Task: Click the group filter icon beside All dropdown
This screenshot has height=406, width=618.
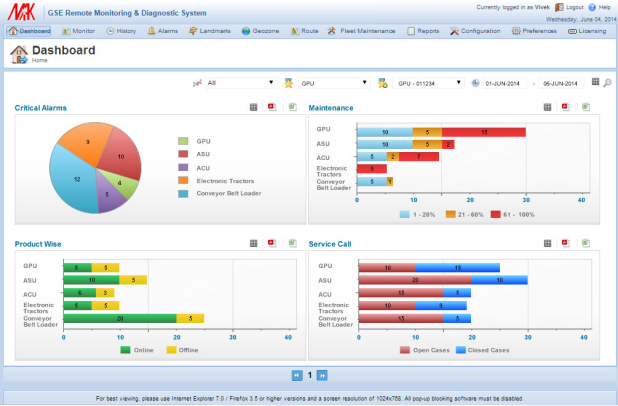Action: pyautogui.click(x=197, y=83)
